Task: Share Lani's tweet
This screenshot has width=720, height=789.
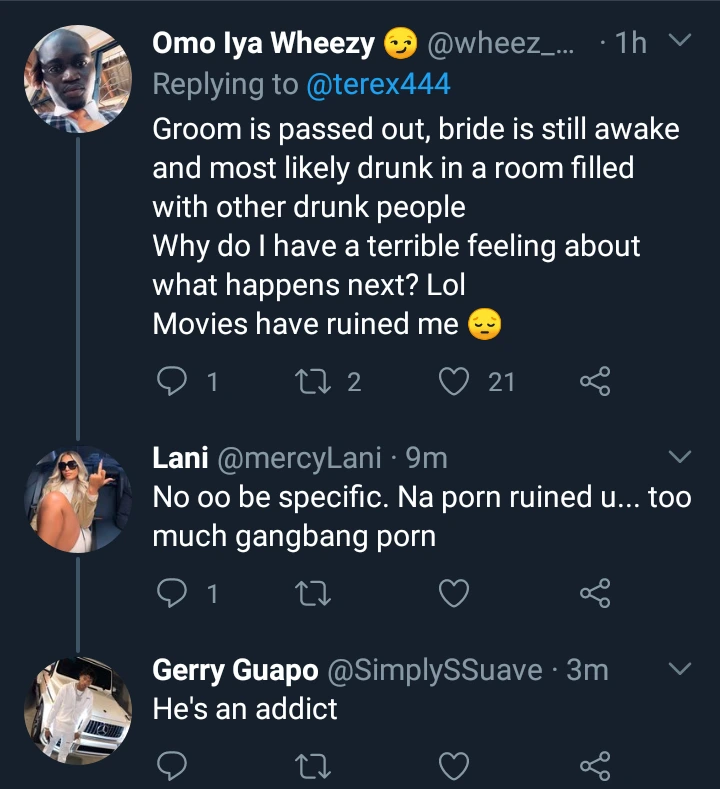Action: pyautogui.click(x=594, y=594)
